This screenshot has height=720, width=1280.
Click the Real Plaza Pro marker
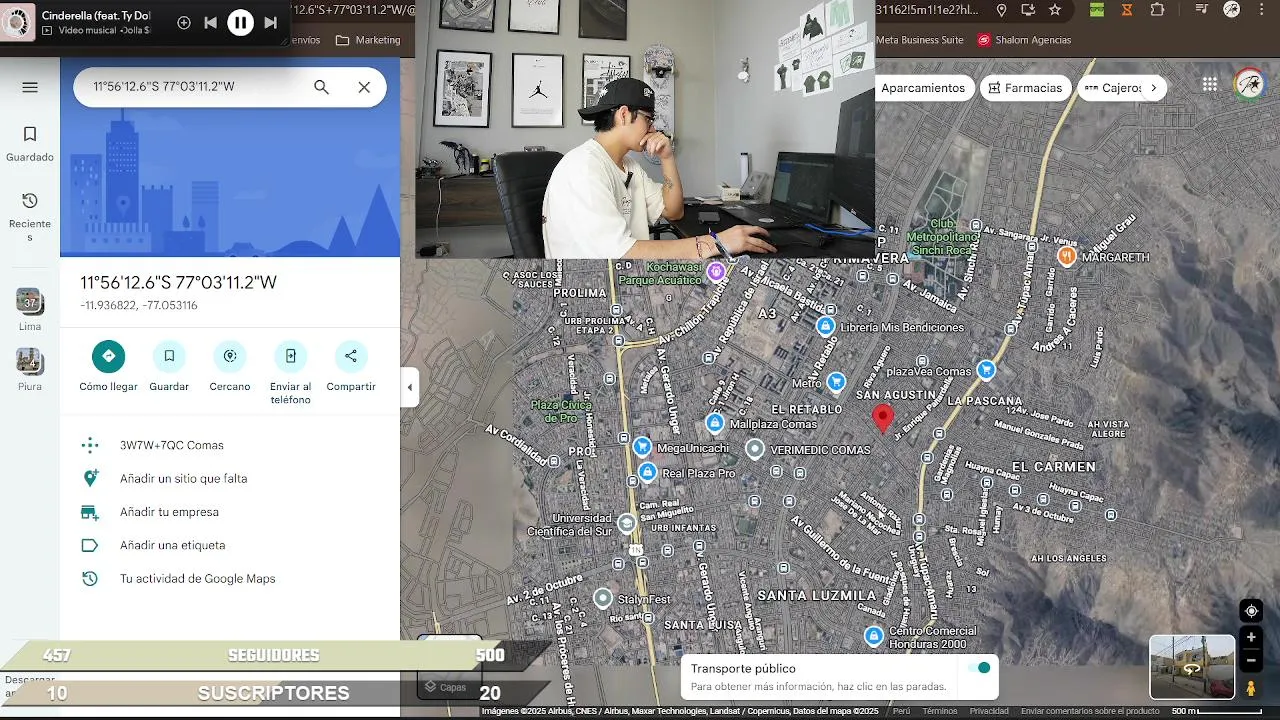[x=647, y=472]
